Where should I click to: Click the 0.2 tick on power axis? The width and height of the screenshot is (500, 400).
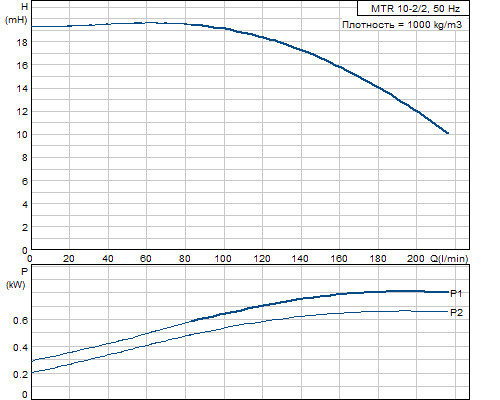pyautogui.click(x=21, y=374)
